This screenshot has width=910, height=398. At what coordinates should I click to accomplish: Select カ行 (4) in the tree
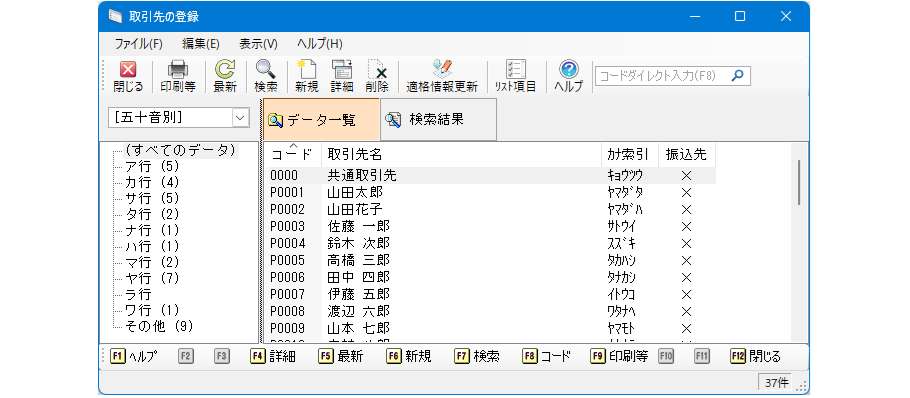pyautogui.click(x=152, y=182)
